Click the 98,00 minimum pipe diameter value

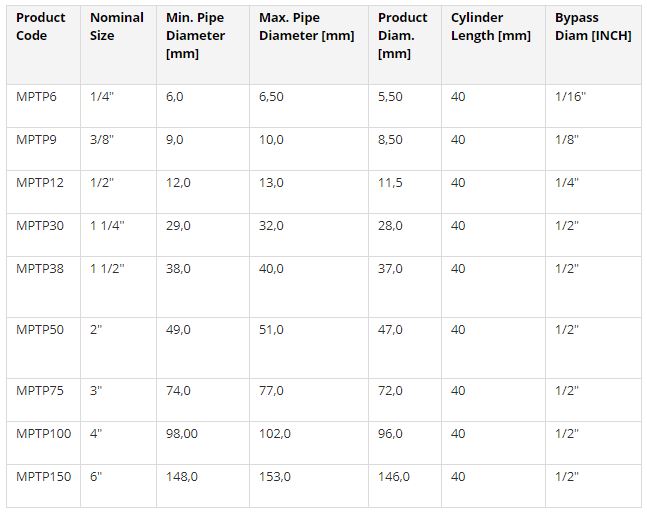184,434
